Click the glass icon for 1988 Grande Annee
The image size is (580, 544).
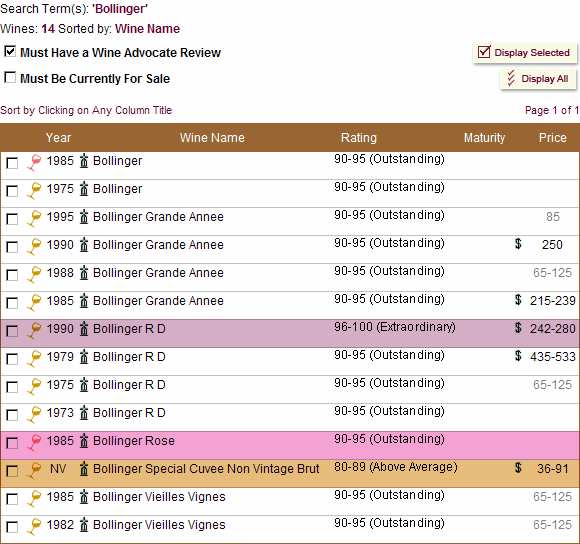tap(34, 275)
